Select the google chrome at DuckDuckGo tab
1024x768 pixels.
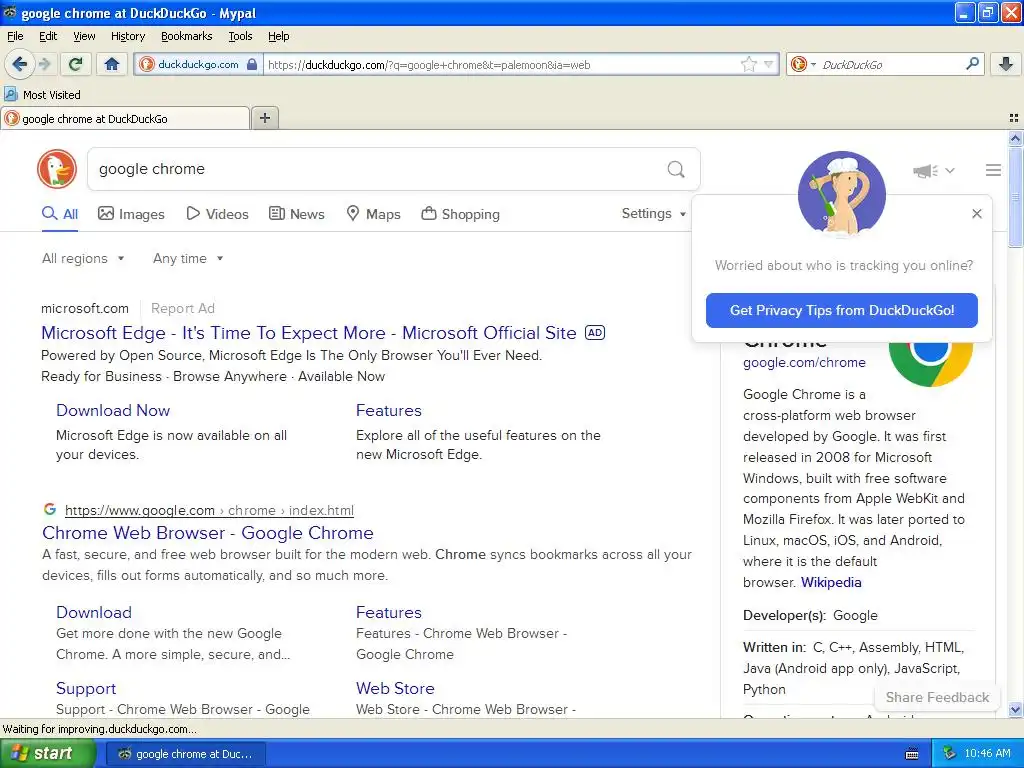[125, 118]
